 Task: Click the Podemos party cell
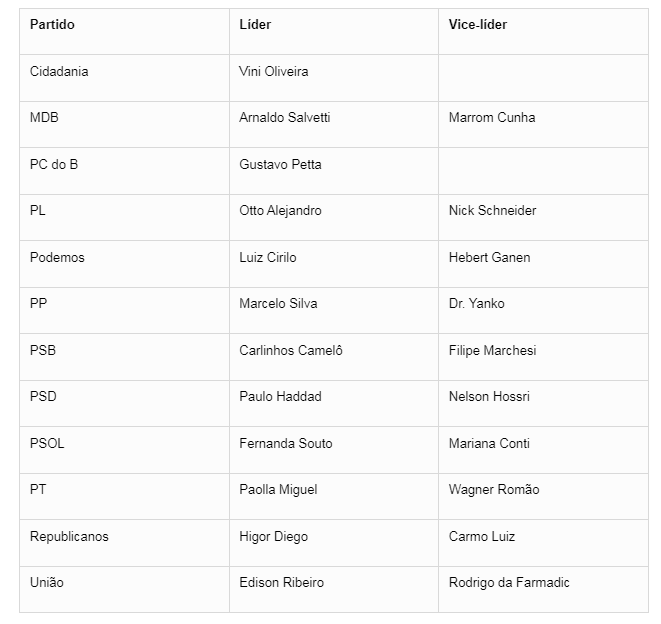click(57, 257)
